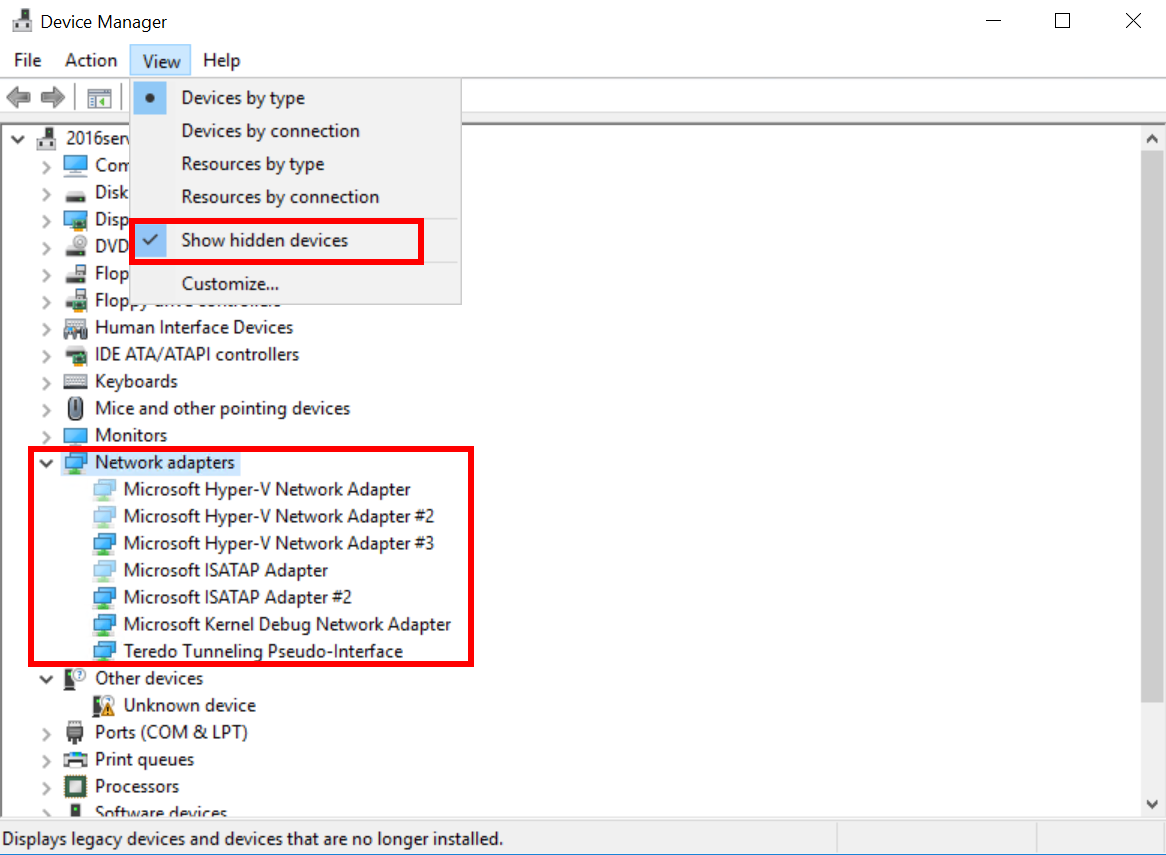The height and width of the screenshot is (855, 1166).
Task: Collapse the Other devices category
Action: coord(46,679)
